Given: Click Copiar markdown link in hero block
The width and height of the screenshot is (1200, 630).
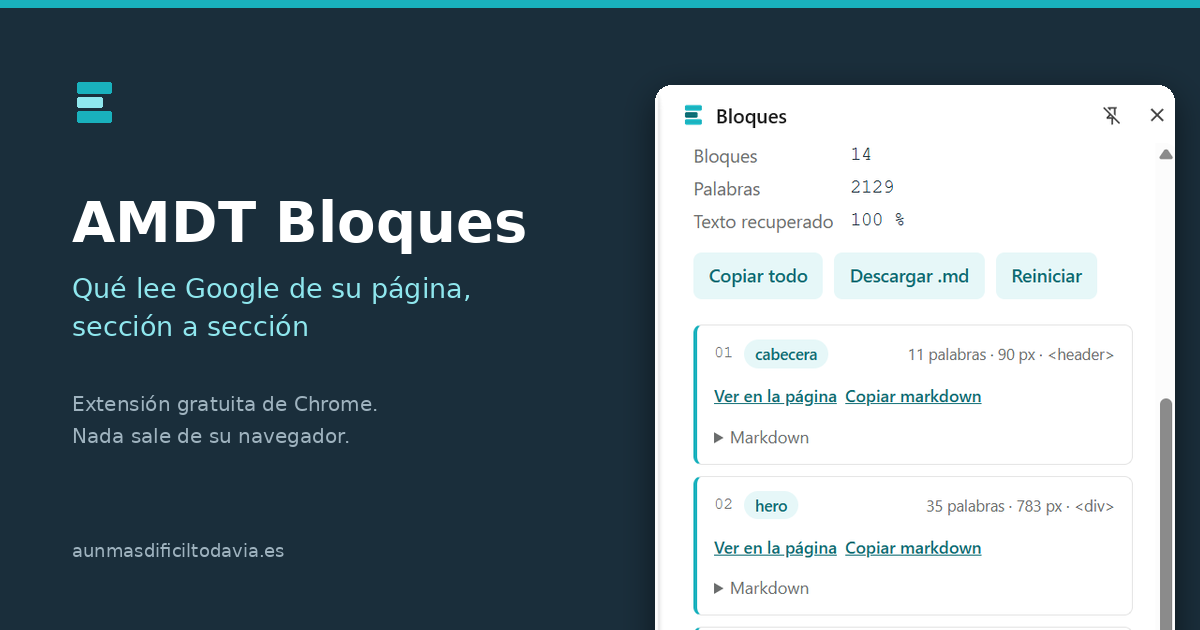Looking at the screenshot, I should (x=913, y=548).
